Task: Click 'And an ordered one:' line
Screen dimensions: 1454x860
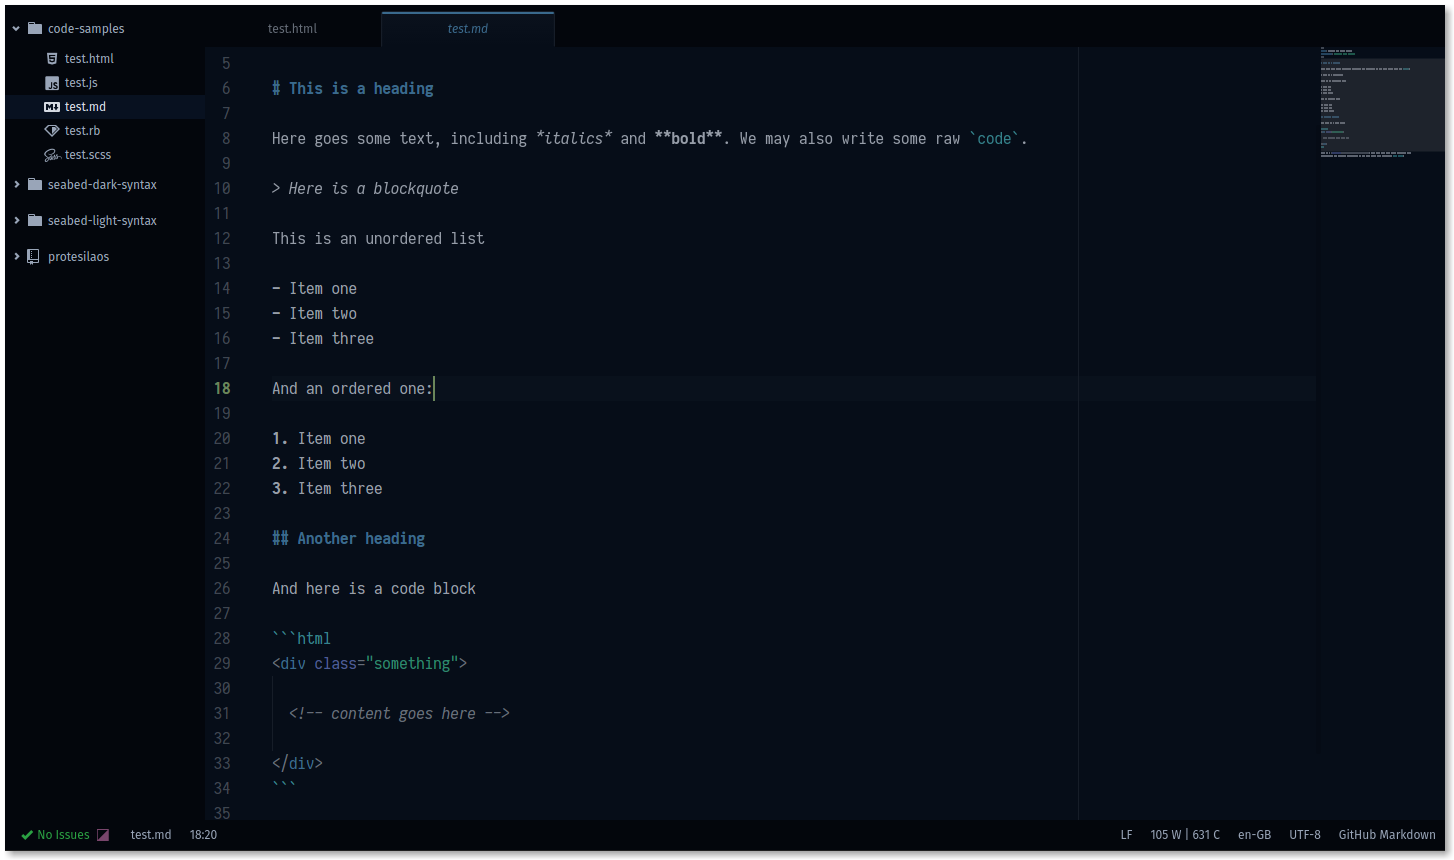Action: click(352, 389)
